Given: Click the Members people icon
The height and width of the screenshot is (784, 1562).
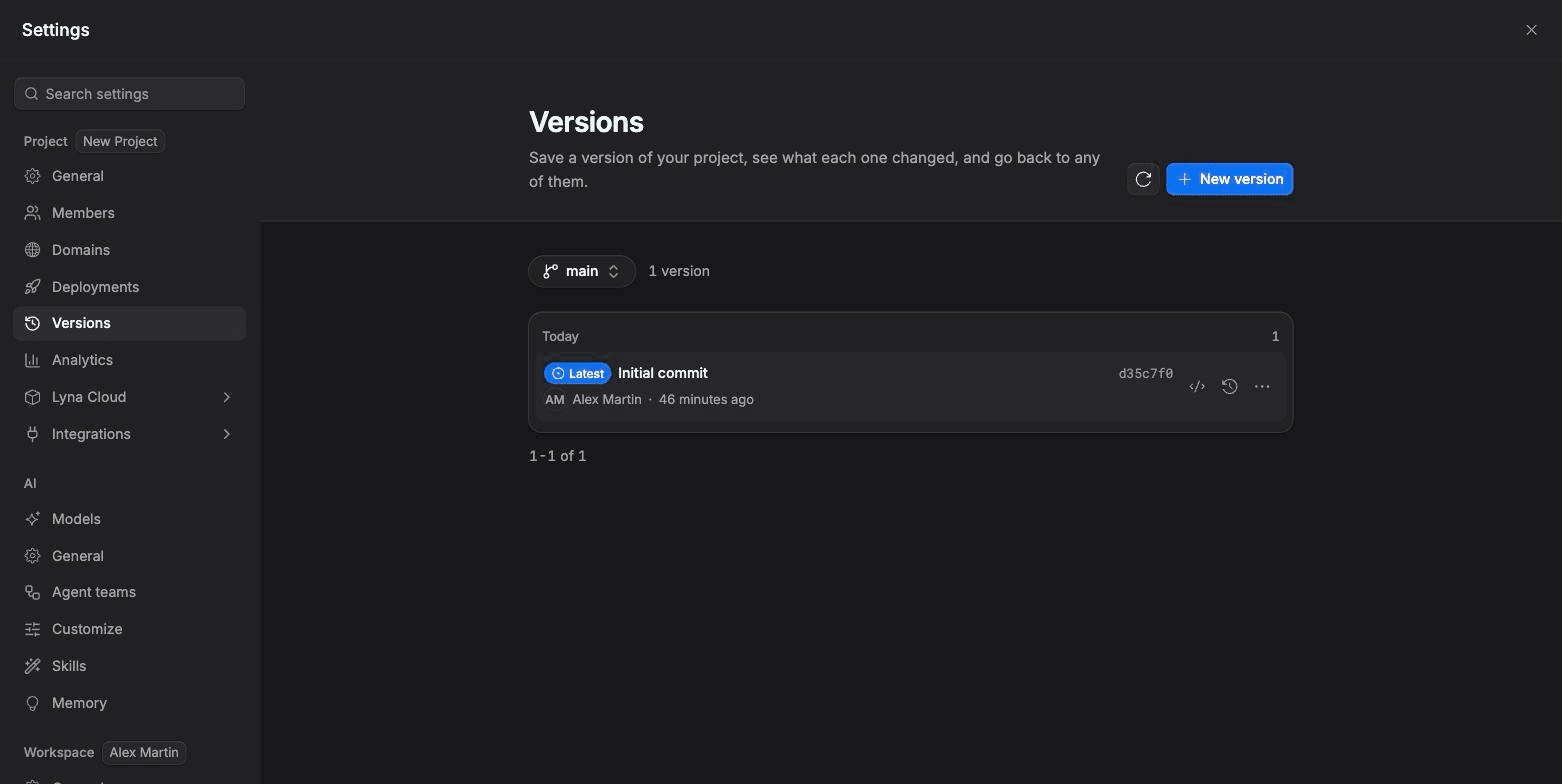Looking at the screenshot, I should [x=32, y=213].
